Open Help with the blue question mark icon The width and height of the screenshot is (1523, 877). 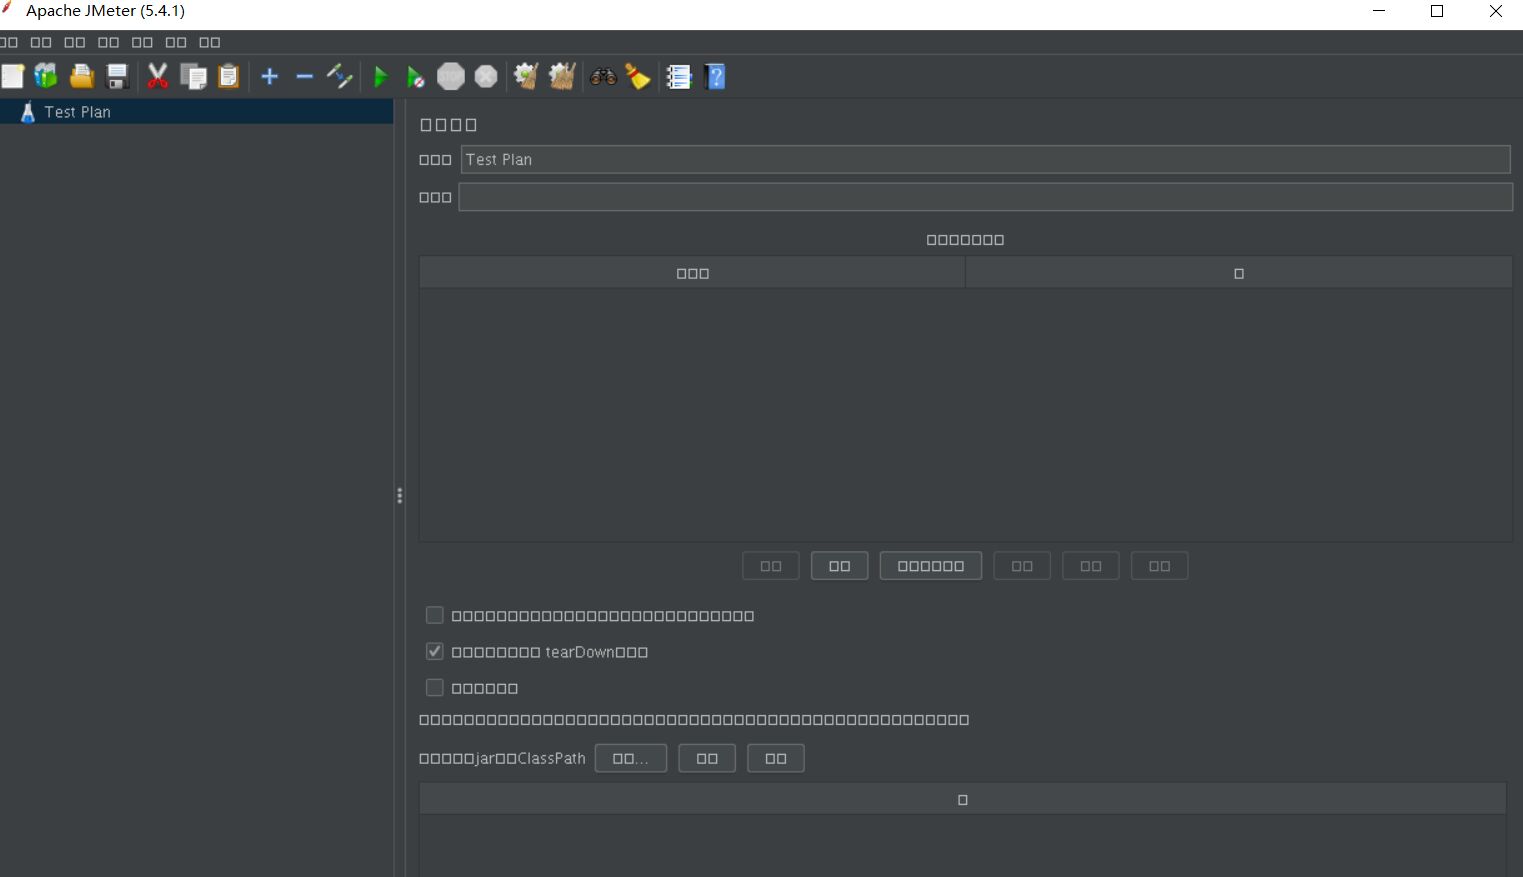(715, 77)
